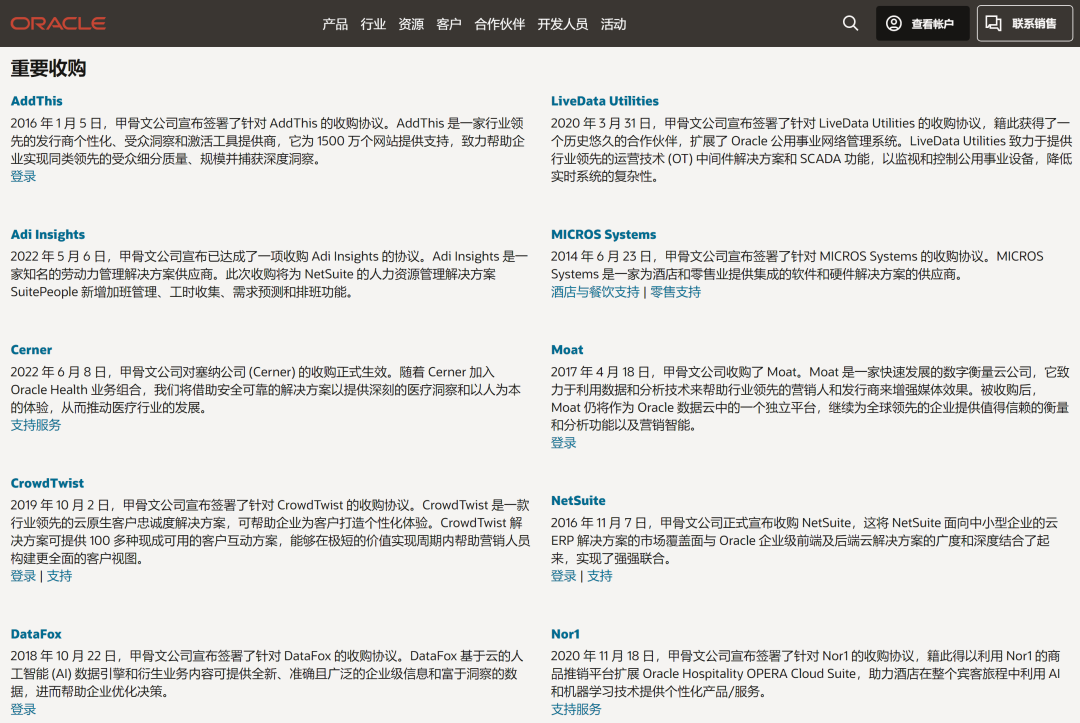The width and height of the screenshot is (1080, 723).
Task: Open the 开发人员 menu
Action: (562, 24)
